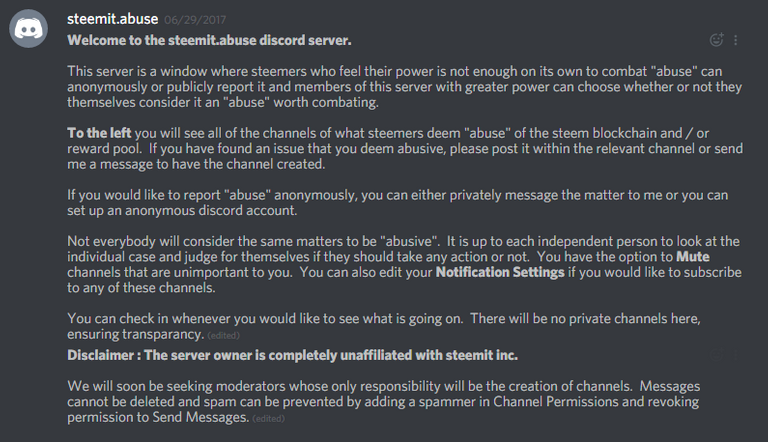Click the paragraph starting 'Not everybody will consider'
Viewport: 768px width, 442px height.
click(x=405, y=264)
